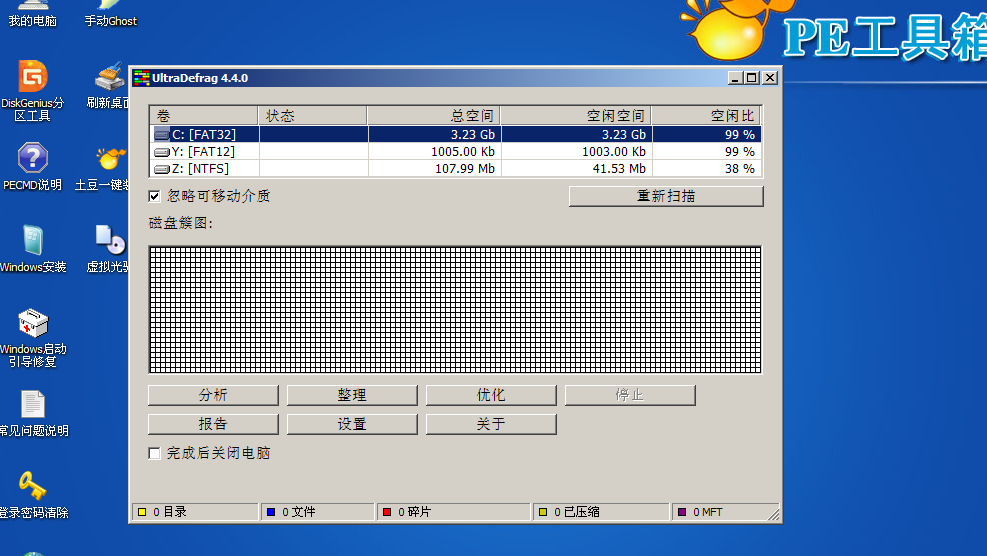Toggle 忽略可移动介质 checkbox

(x=154, y=196)
